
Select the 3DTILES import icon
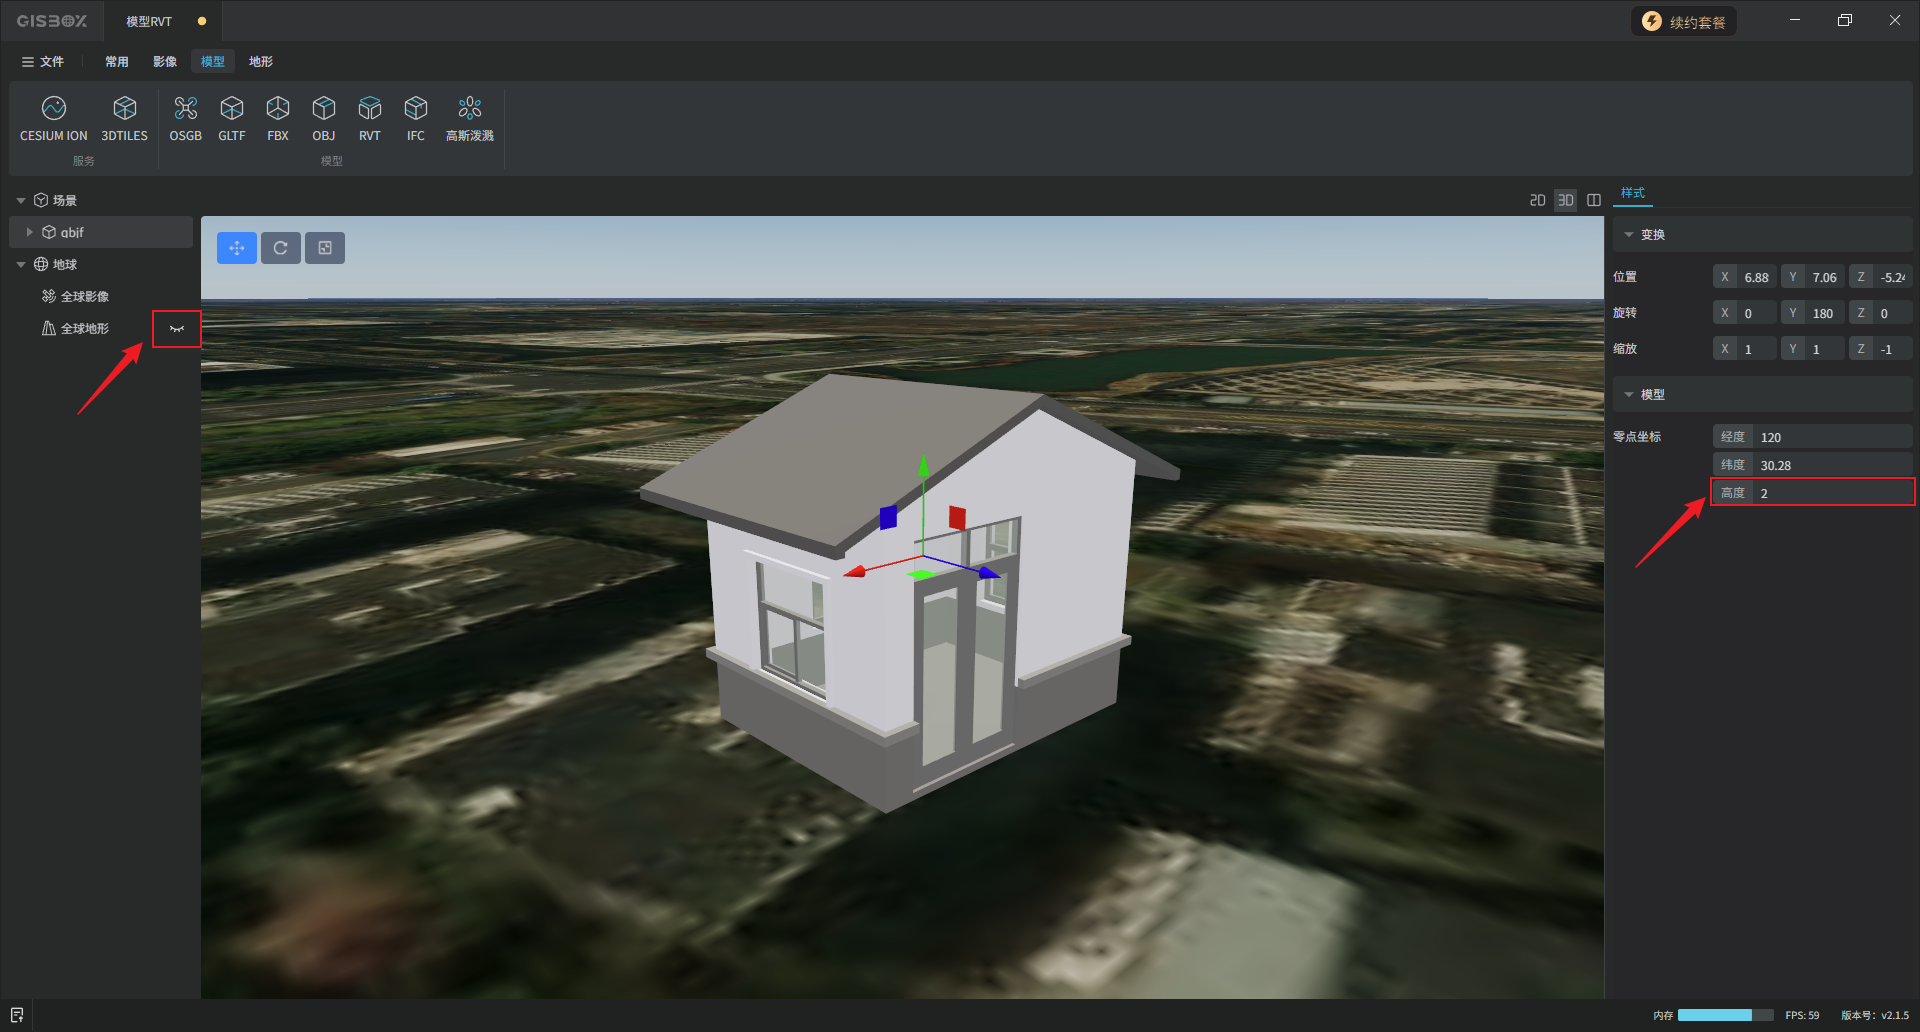[124, 118]
